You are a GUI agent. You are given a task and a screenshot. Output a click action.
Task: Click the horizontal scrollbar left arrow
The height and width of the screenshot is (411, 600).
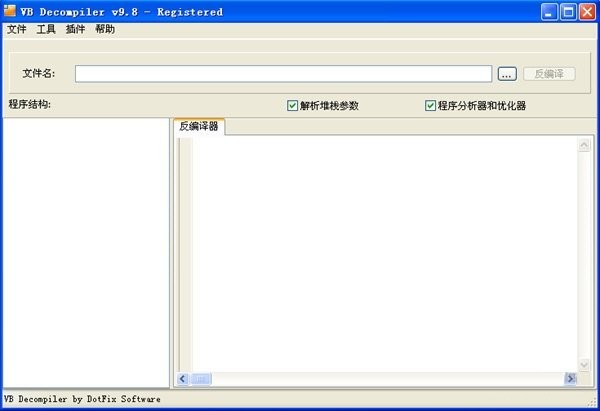[183, 379]
